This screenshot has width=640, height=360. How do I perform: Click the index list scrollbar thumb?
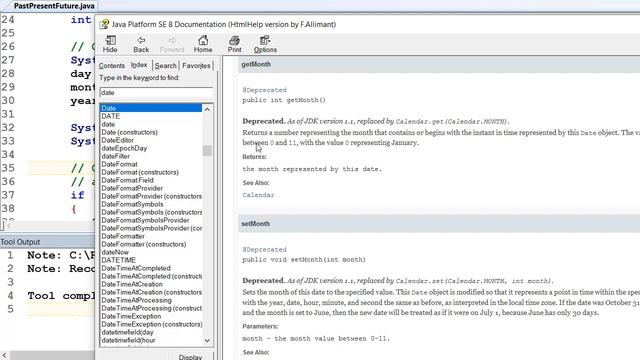207,151
